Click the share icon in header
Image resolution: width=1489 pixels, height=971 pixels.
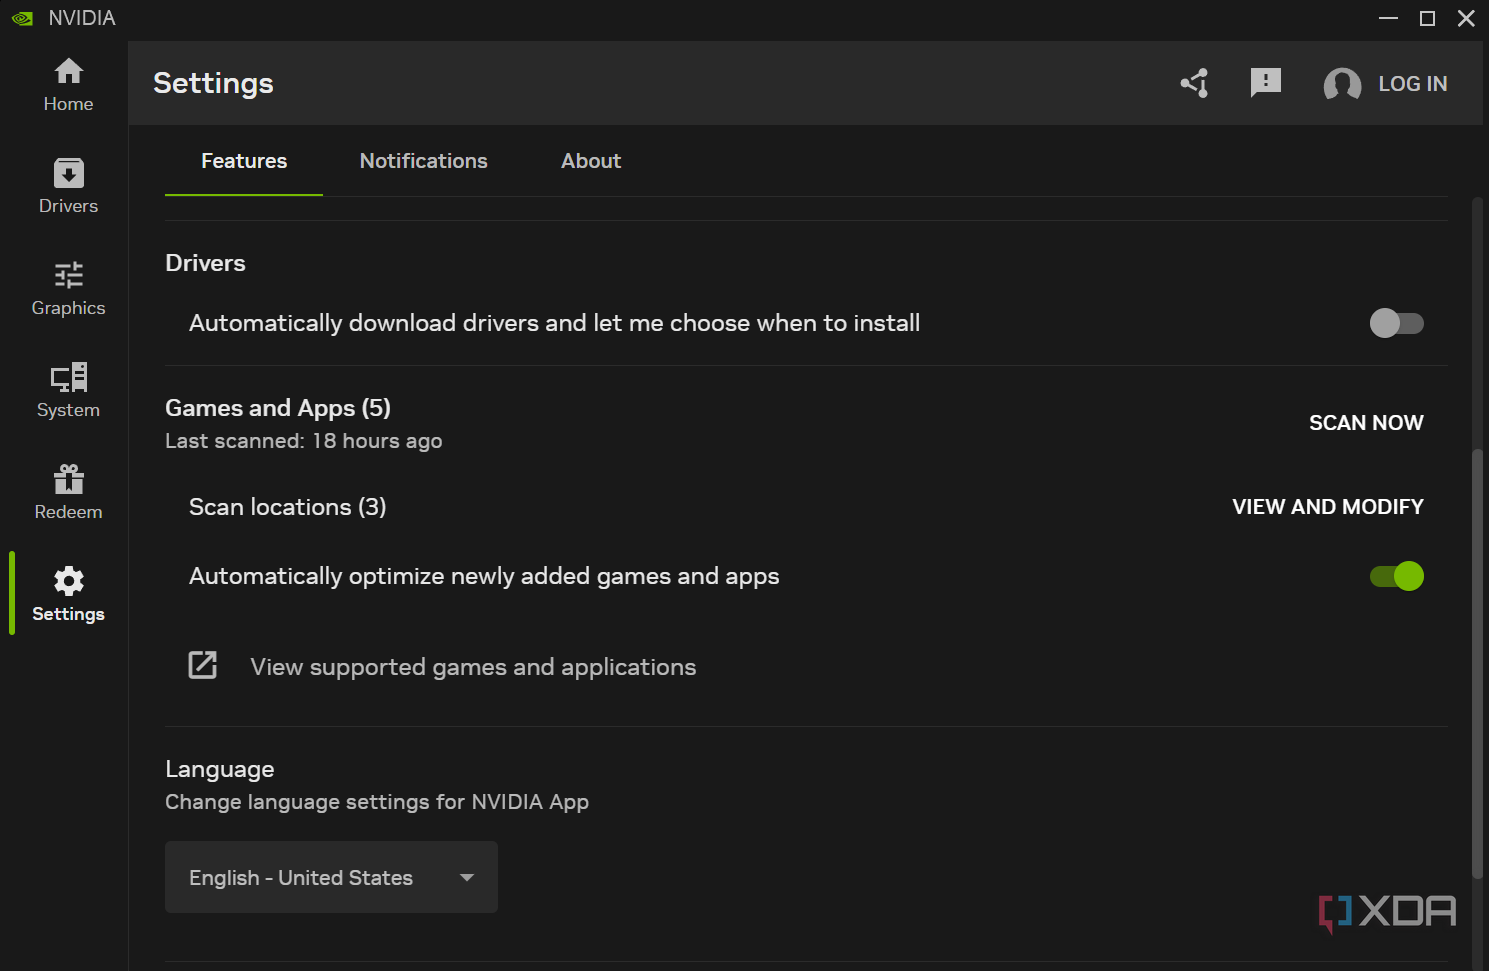click(1194, 83)
